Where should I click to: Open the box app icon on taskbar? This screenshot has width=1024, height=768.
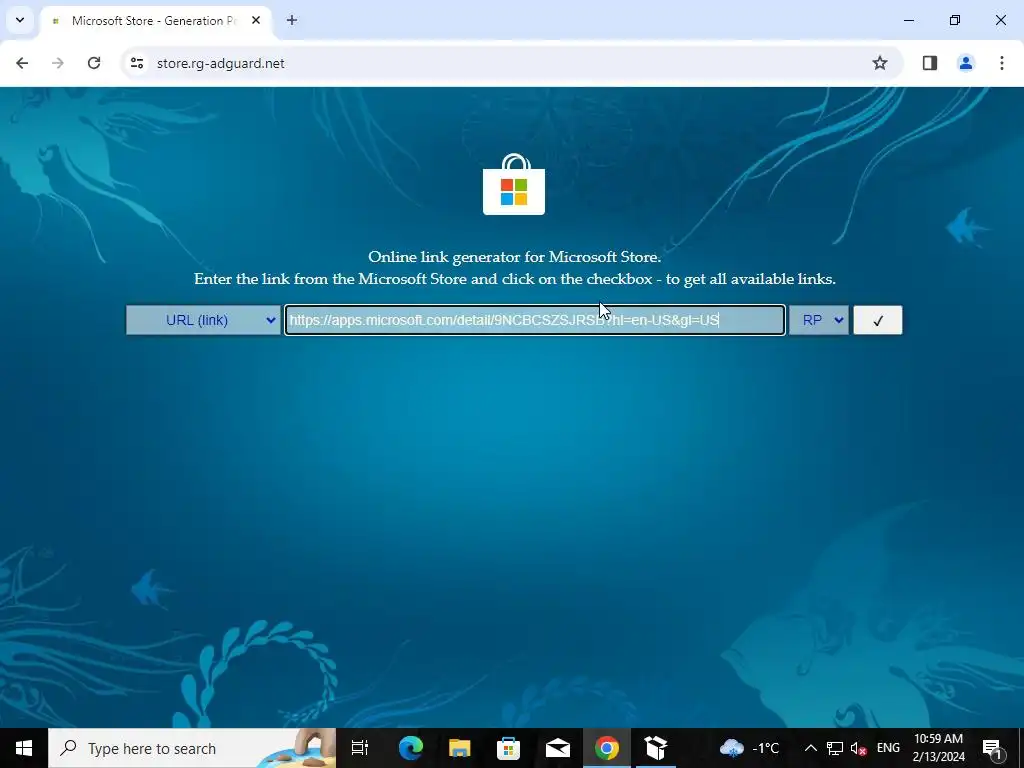tap(656, 748)
